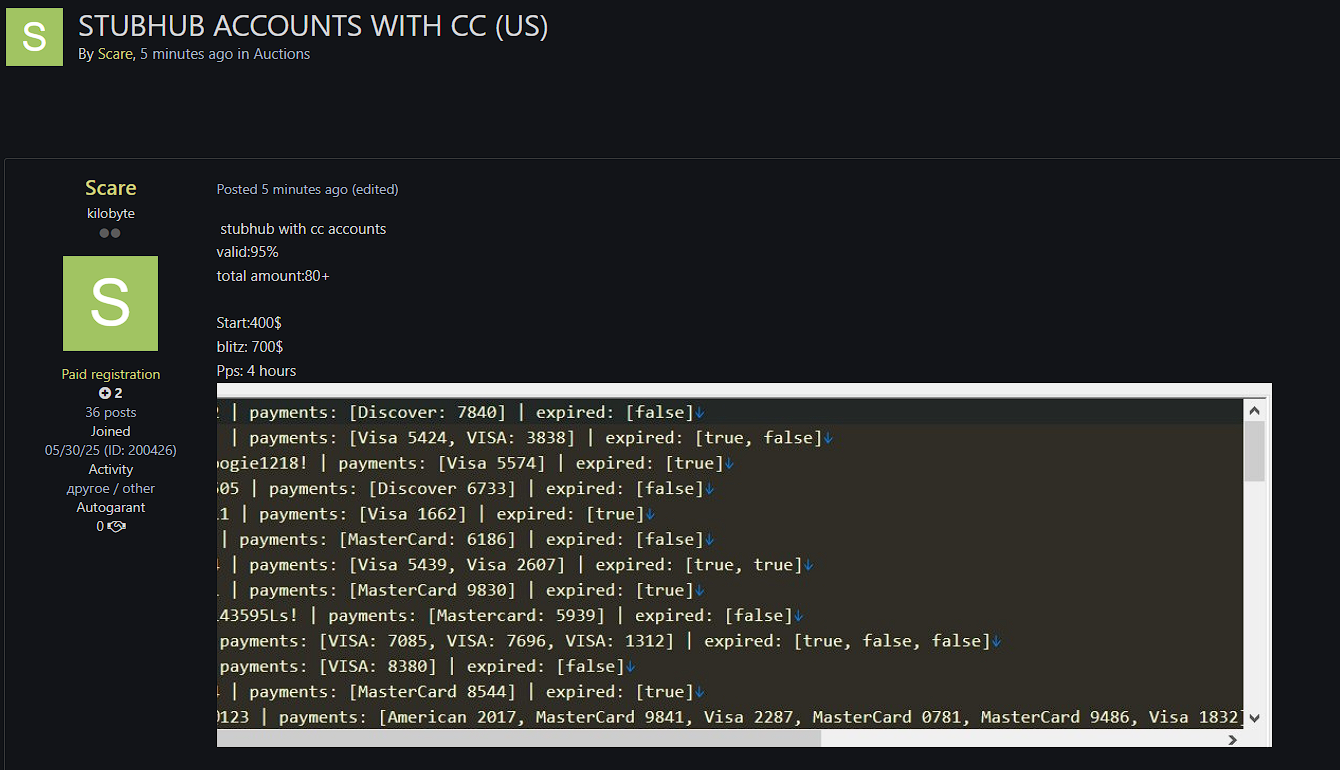
Task: Click the kilobyte rank dots indicator
Action: pos(110,233)
